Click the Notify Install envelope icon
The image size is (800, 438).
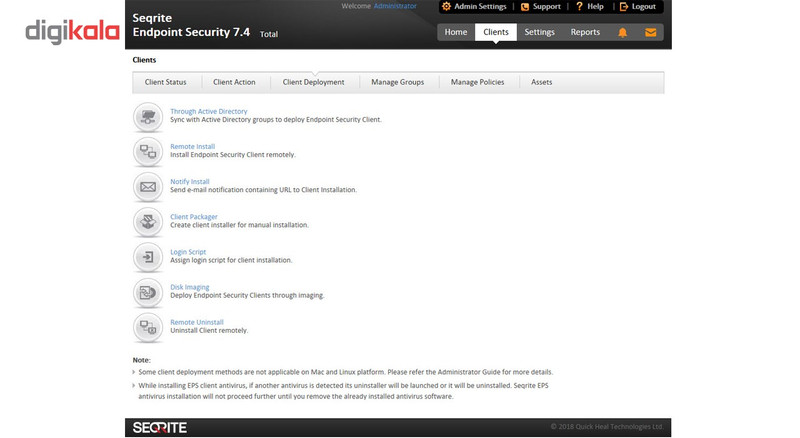coord(148,187)
